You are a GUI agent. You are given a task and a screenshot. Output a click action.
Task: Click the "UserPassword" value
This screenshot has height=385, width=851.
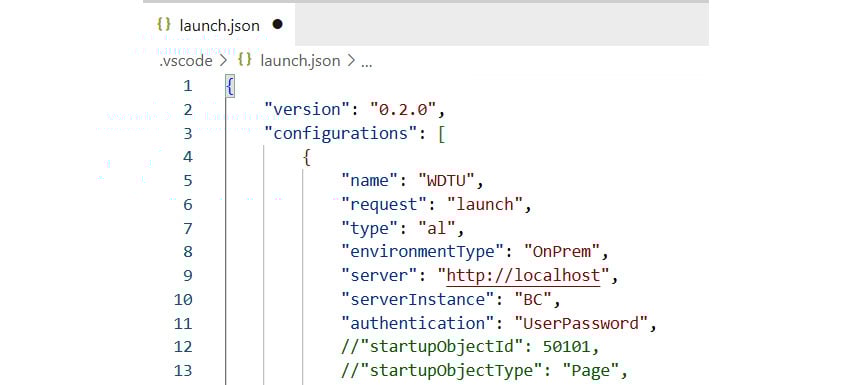(x=582, y=323)
